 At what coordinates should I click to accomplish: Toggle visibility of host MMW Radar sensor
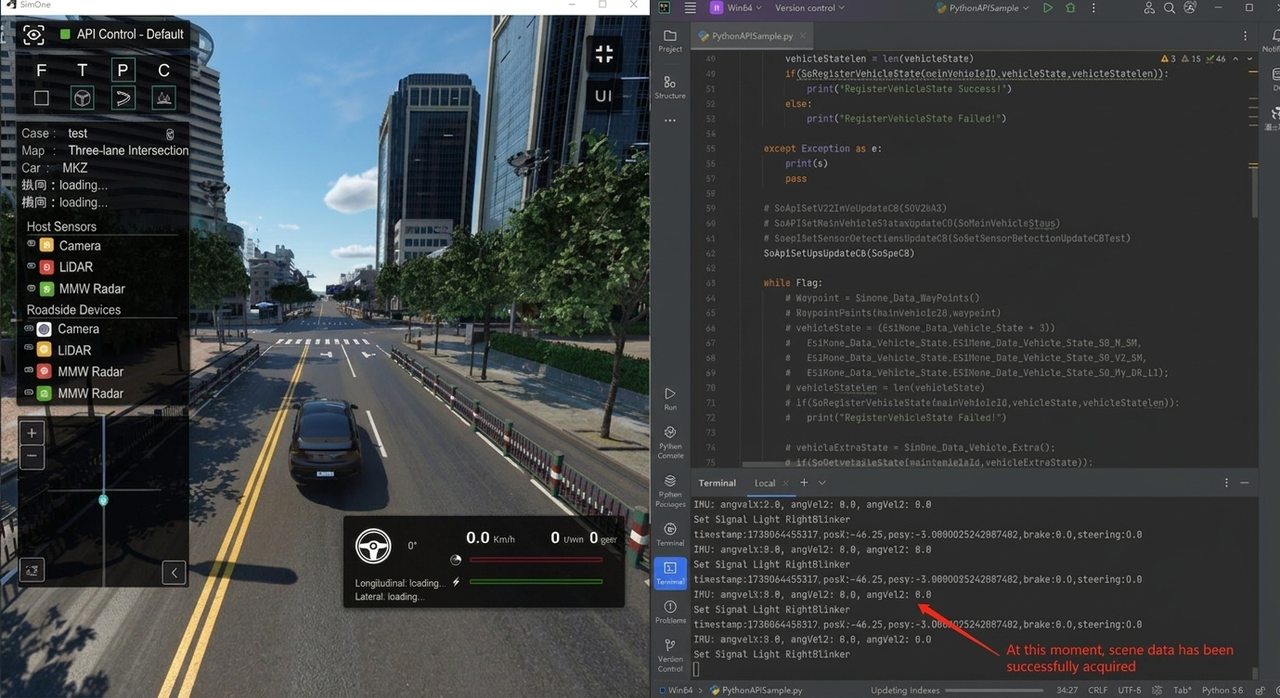pyautogui.click(x=31, y=288)
